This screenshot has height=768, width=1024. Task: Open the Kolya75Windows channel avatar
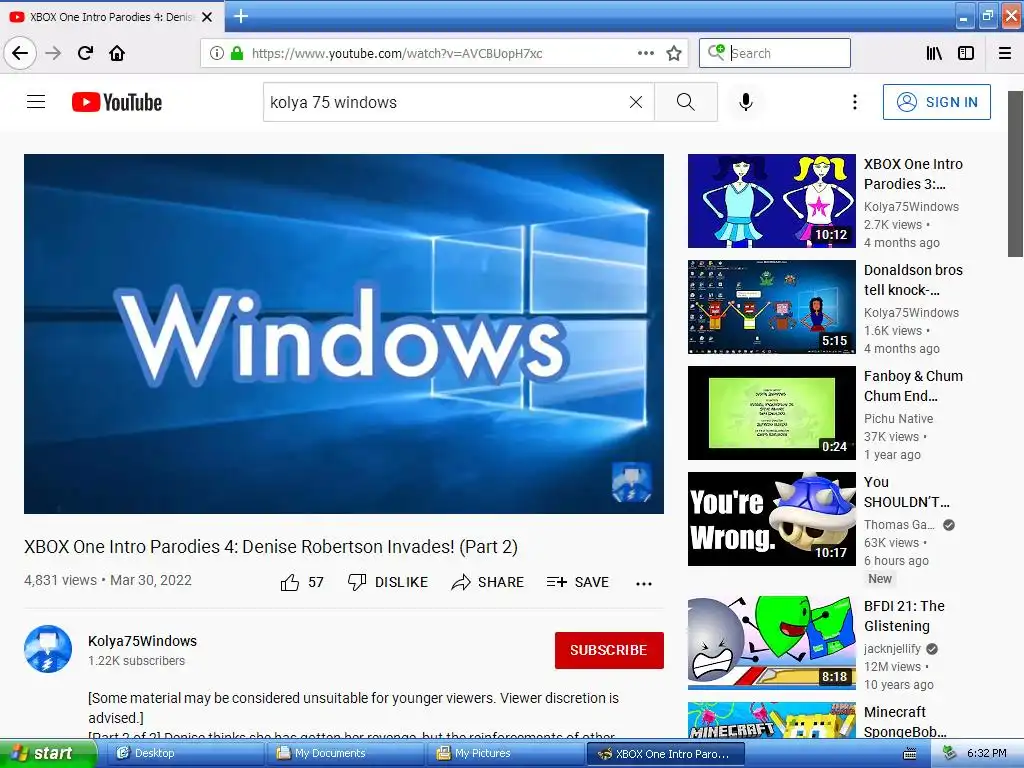(x=48, y=649)
